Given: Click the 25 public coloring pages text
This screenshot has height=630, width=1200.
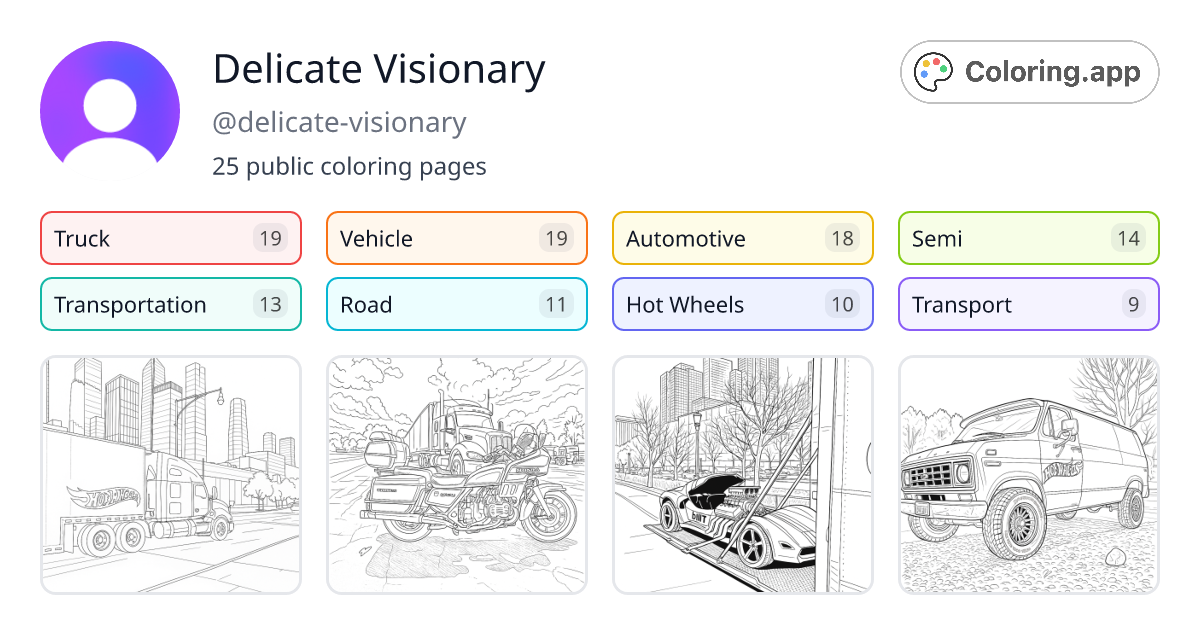Looking at the screenshot, I should tap(349, 166).
